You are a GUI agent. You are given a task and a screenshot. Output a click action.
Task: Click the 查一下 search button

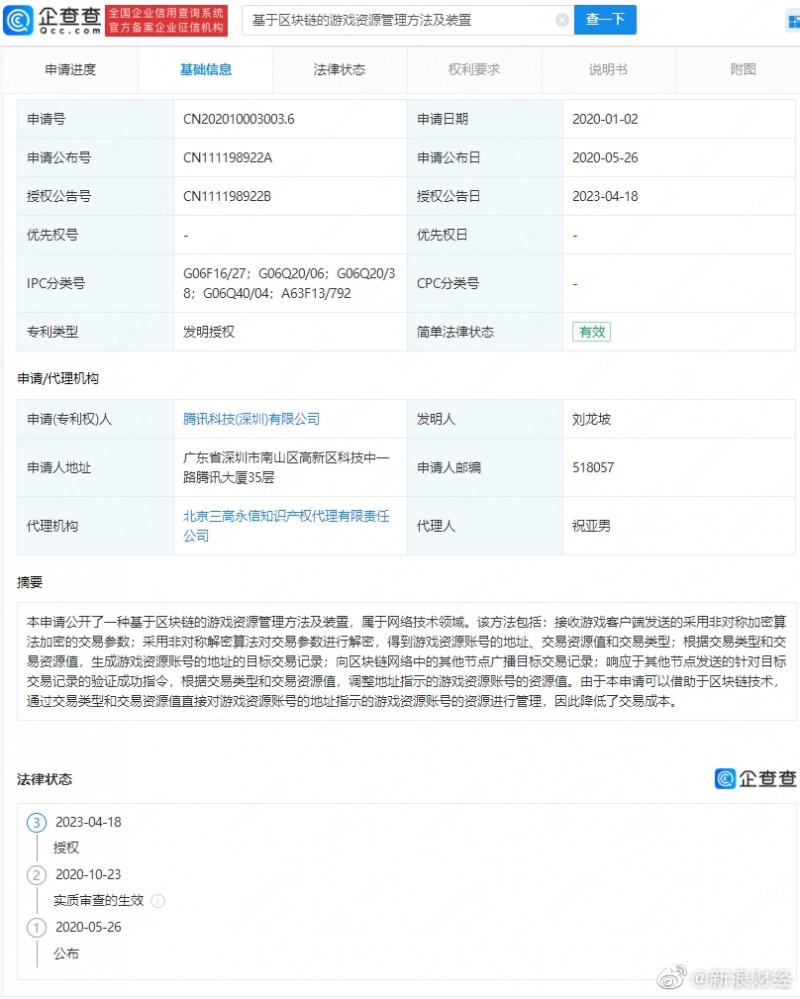click(605, 19)
